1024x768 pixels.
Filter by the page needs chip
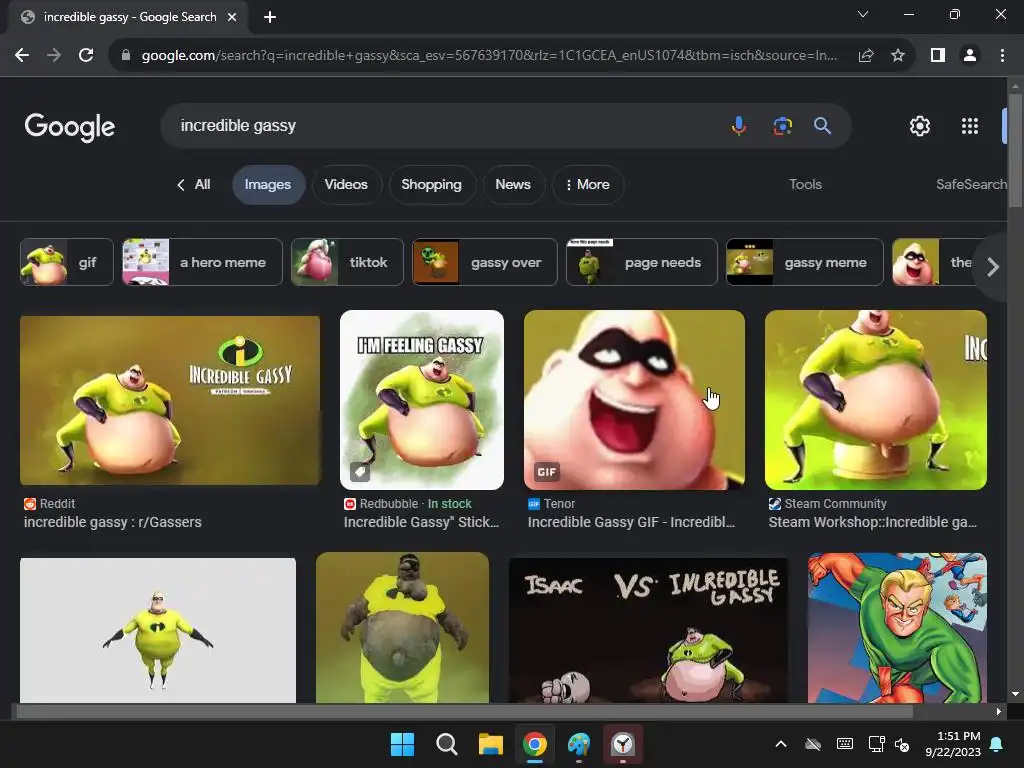641,262
